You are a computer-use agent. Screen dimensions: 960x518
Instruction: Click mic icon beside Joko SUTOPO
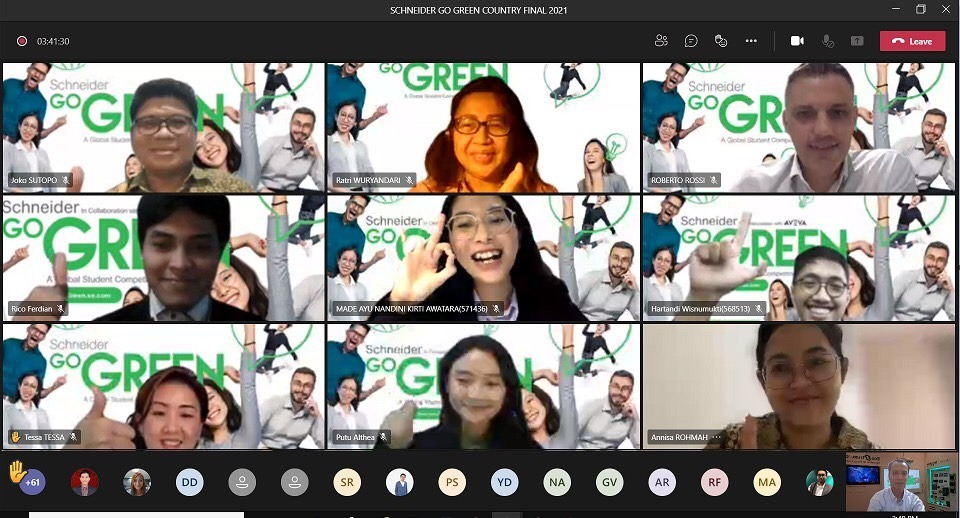tap(66, 180)
